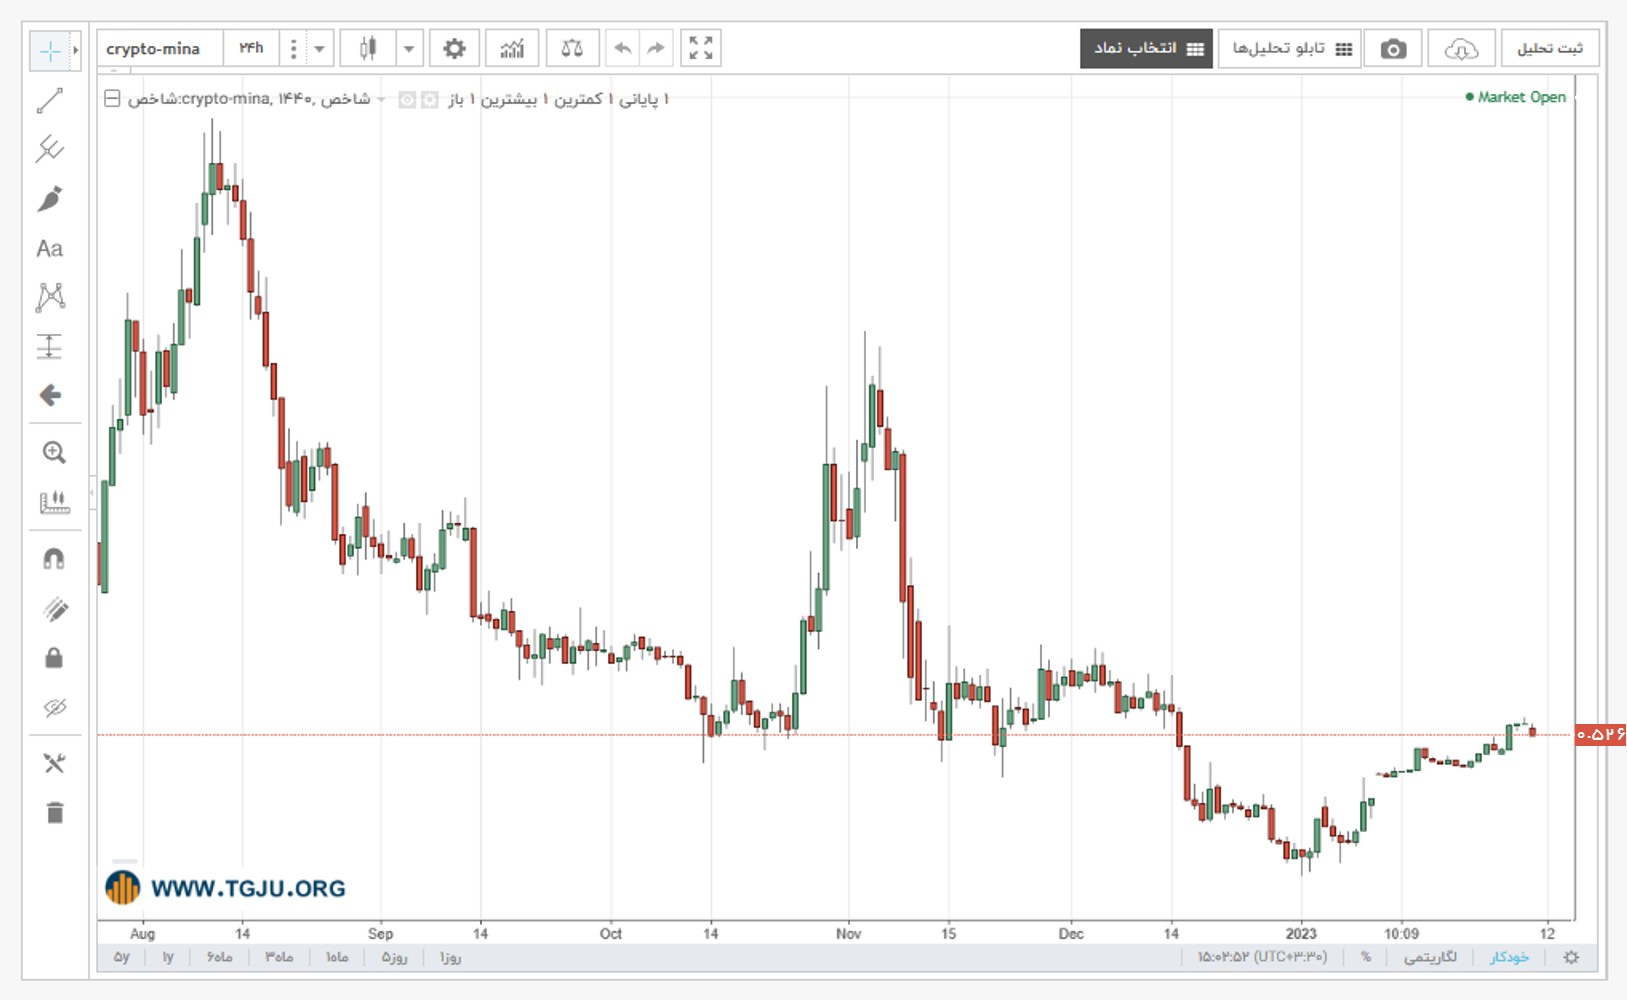This screenshot has height=1000, width=1627.
Task: Select the ۶ماه time range
Action: coord(219,957)
